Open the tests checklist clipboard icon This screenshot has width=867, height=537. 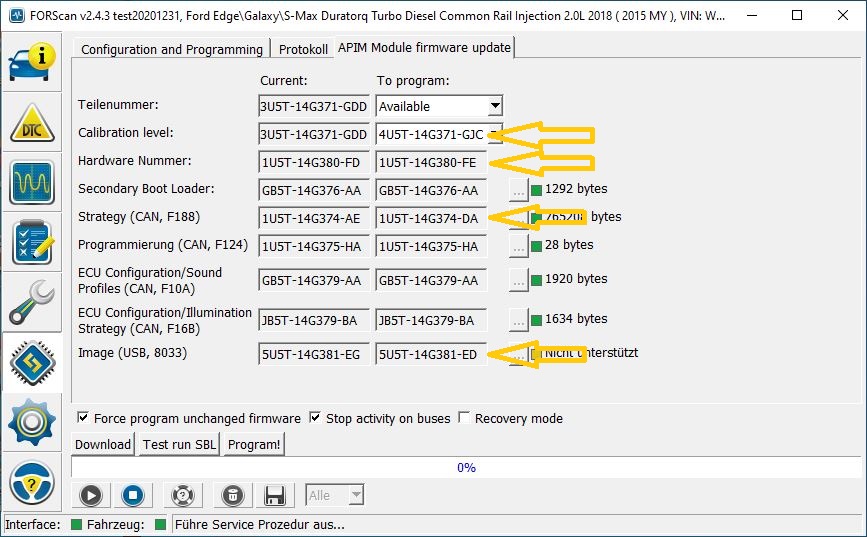[x=33, y=243]
